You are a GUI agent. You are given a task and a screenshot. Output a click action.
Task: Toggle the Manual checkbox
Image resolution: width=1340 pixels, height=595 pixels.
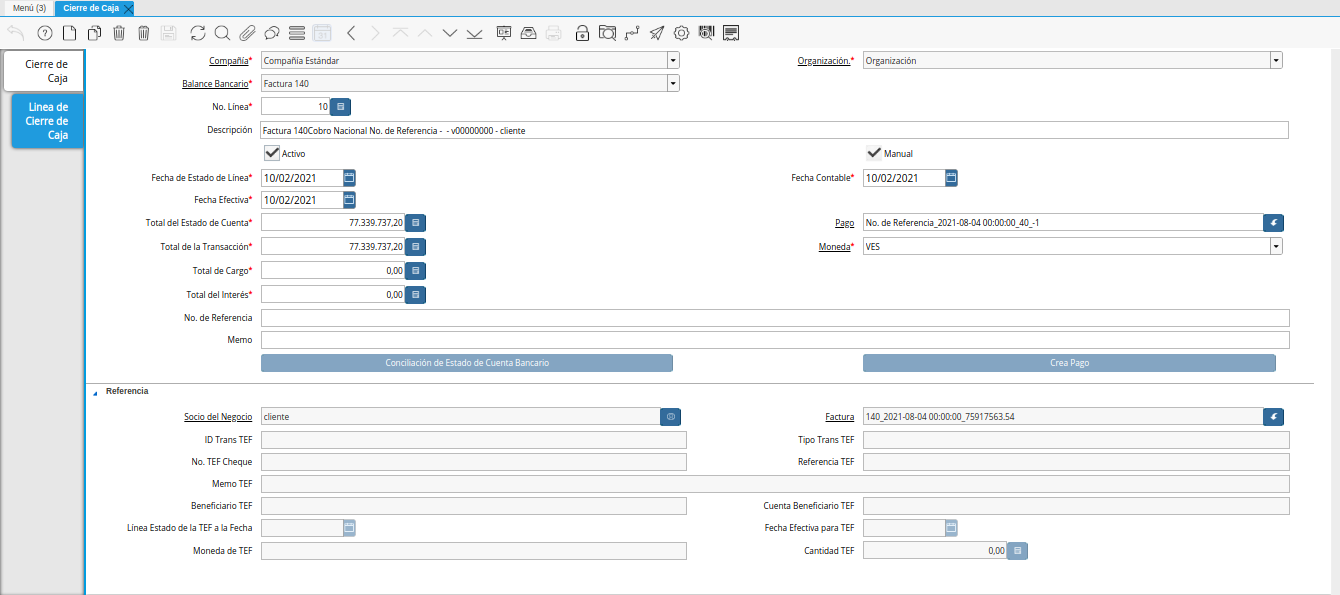[x=874, y=153]
